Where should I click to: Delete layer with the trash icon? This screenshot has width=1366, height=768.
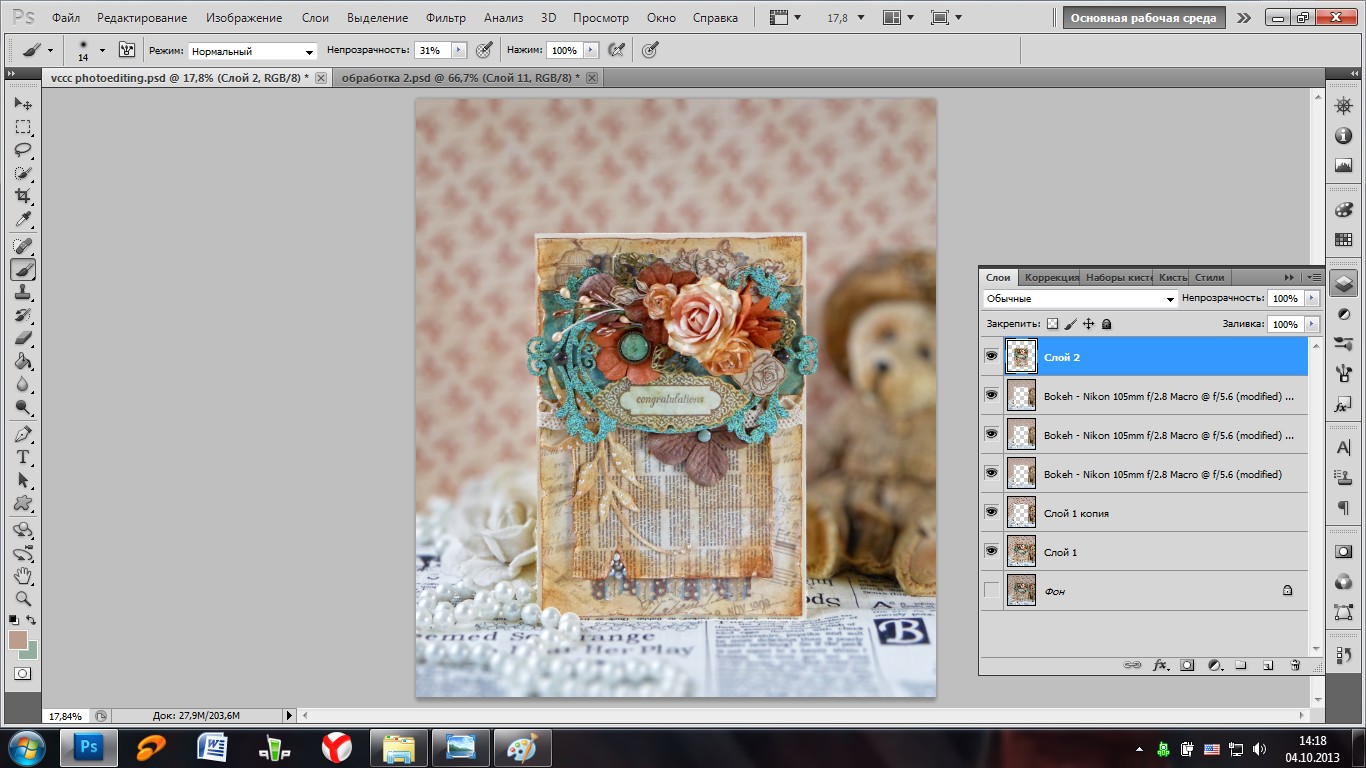pyautogui.click(x=1294, y=664)
